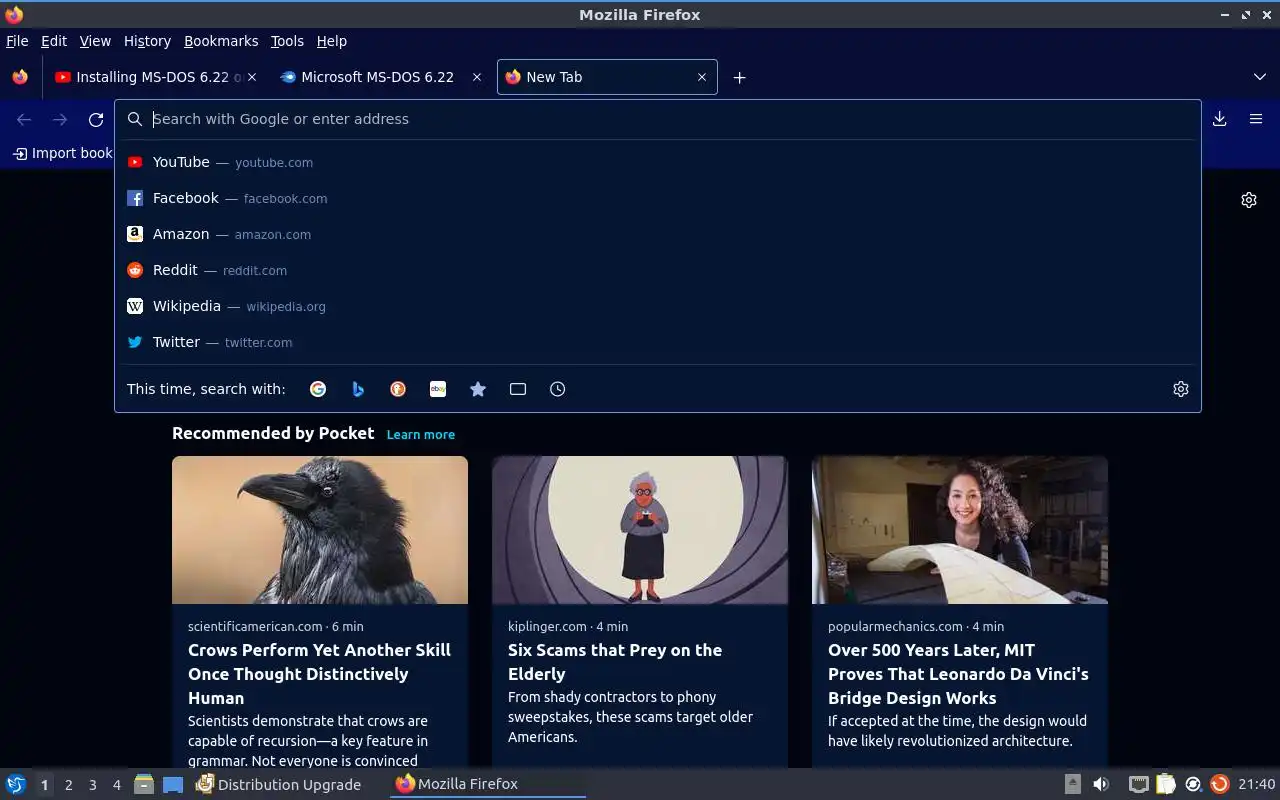Follow the Pocket Learn more link
The height and width of the screenshot is (800, 1280).
421,435
